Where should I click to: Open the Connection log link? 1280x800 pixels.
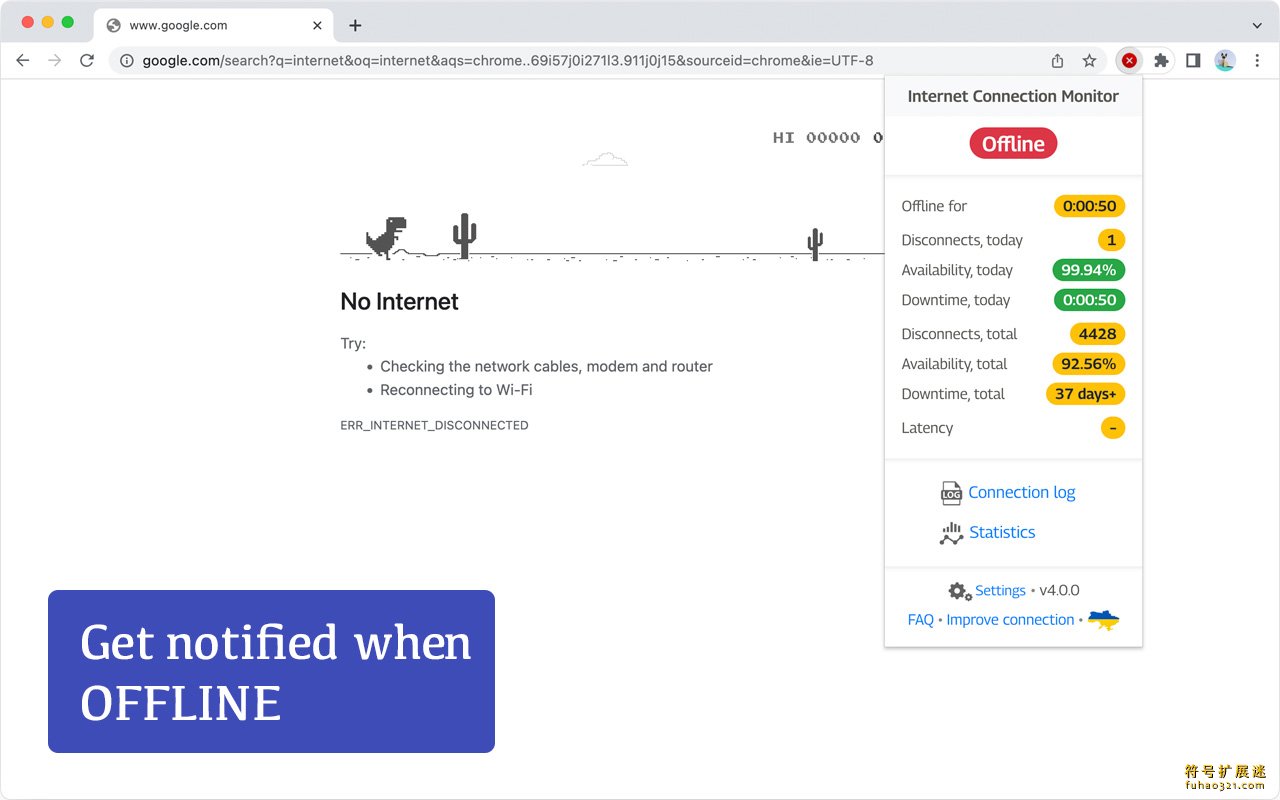1022,492
